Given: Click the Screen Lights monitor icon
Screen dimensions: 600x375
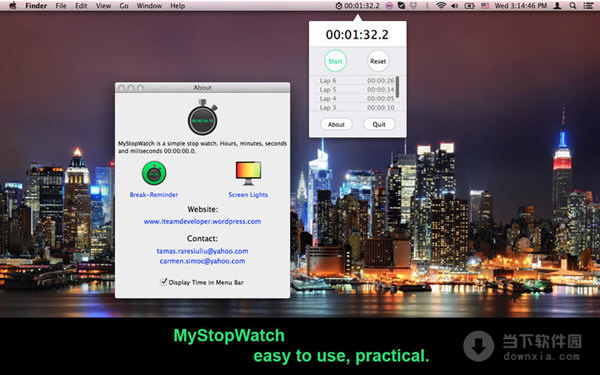Looking at the screenshot, I should pos(248,173).
